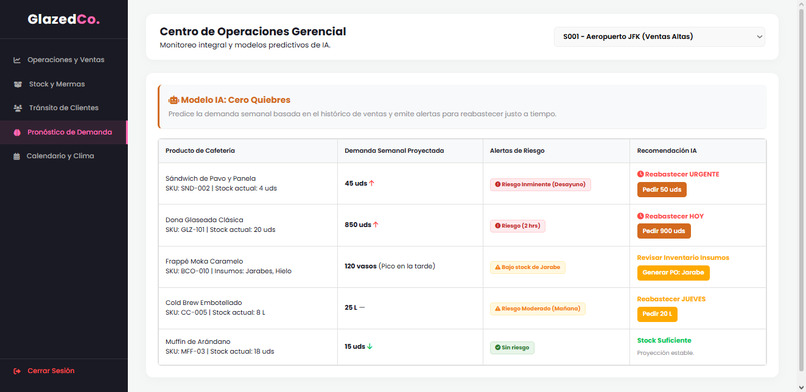
Task: Click Revisar Inventario Insumos text
Action: [x=683, y=257]
